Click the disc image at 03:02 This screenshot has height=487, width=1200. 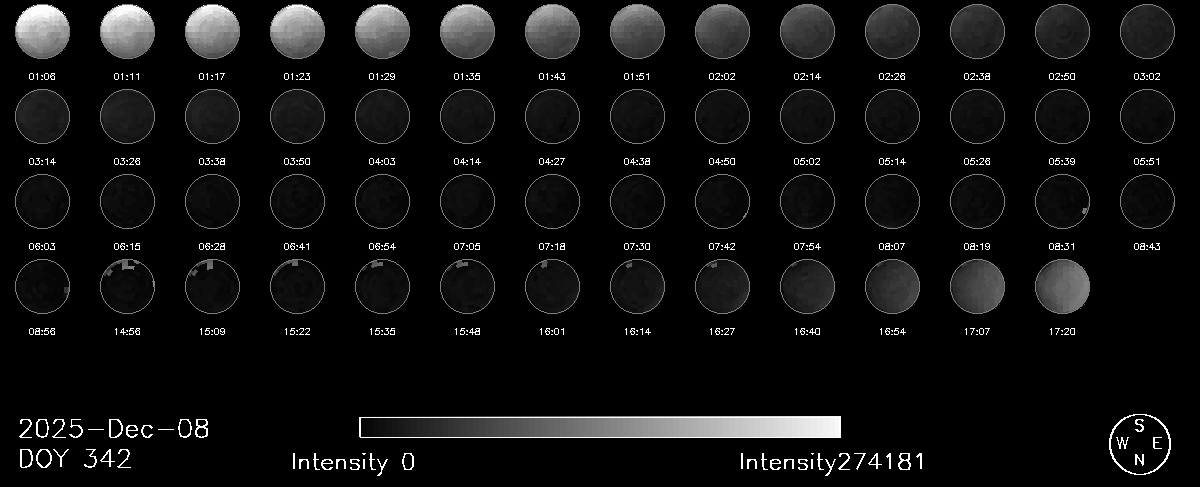tap(1147, 32)
